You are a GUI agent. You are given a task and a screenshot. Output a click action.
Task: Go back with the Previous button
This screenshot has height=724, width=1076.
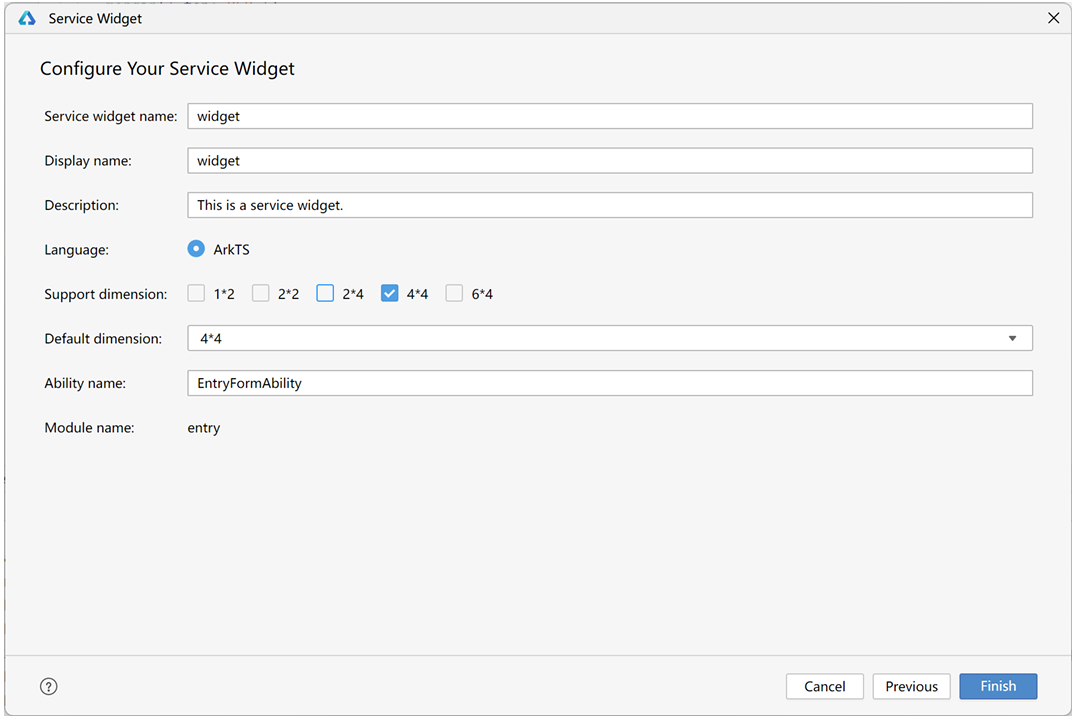pyautogui.click(x=911, y=686)
